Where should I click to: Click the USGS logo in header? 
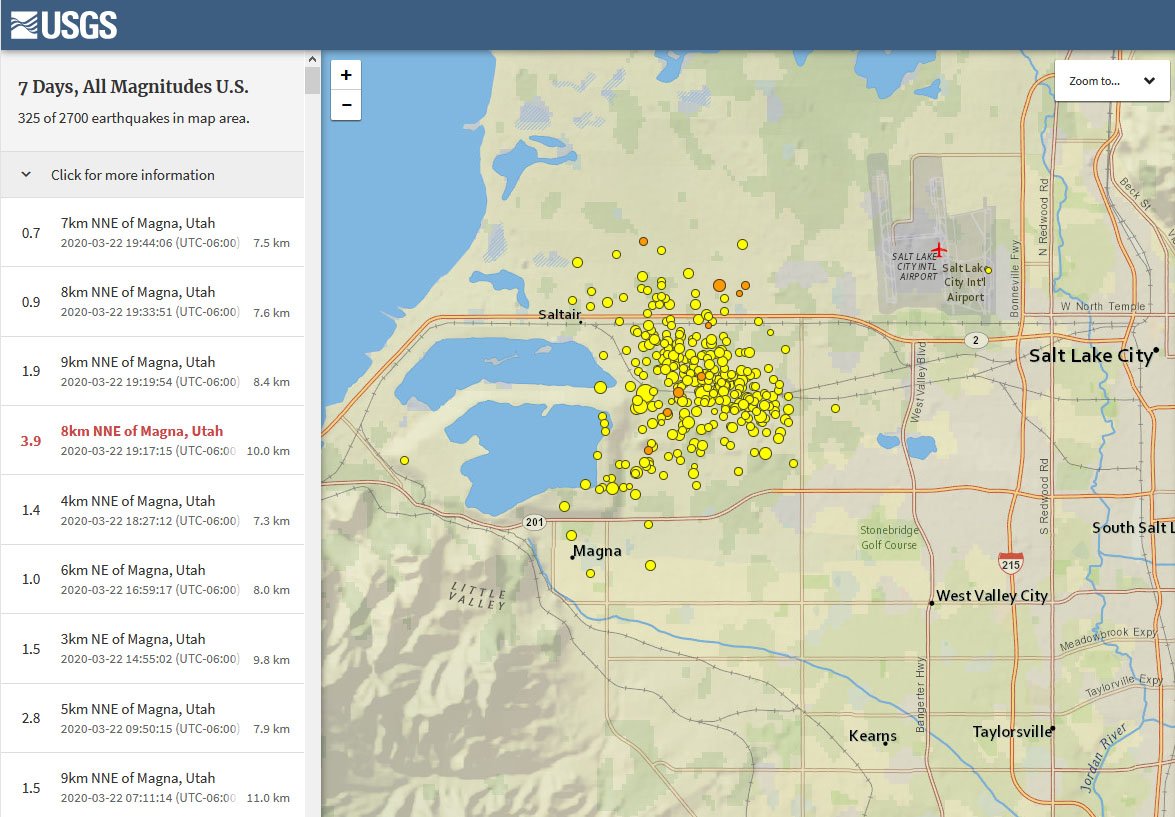click(x=64, y=25)
